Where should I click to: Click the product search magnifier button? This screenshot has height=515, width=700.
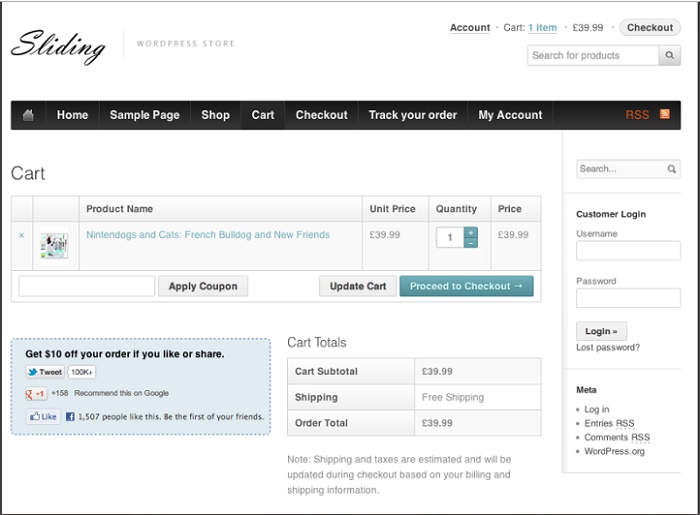[x=671, y=56]
